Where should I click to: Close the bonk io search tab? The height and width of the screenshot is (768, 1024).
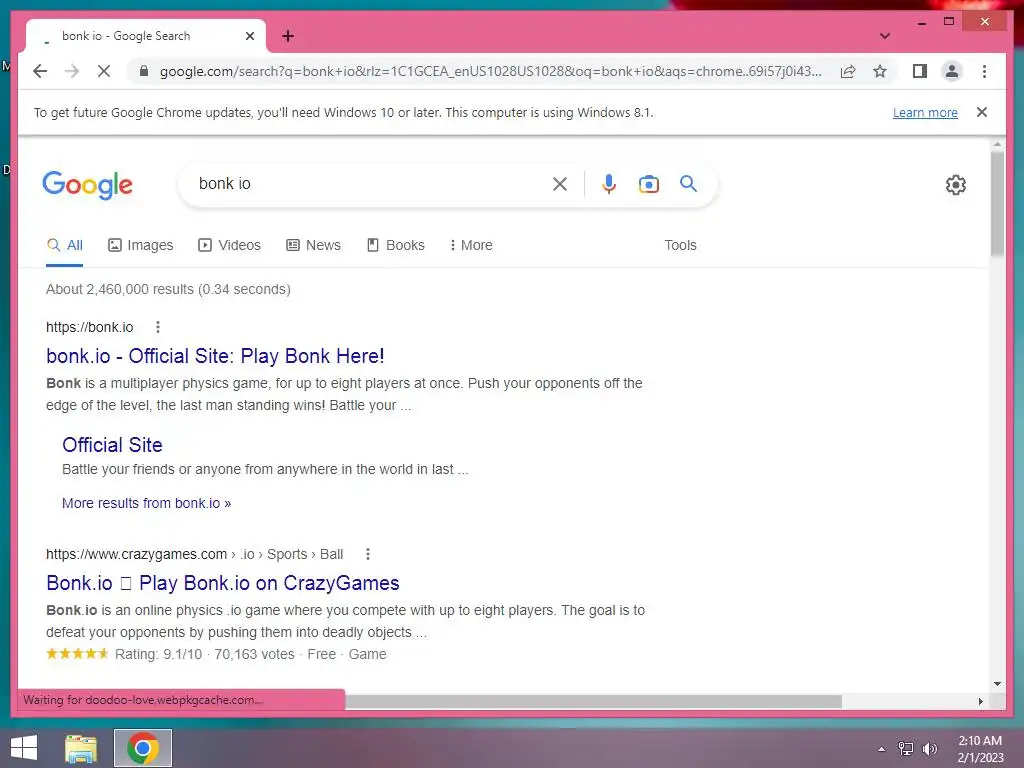tap(249, 36)
